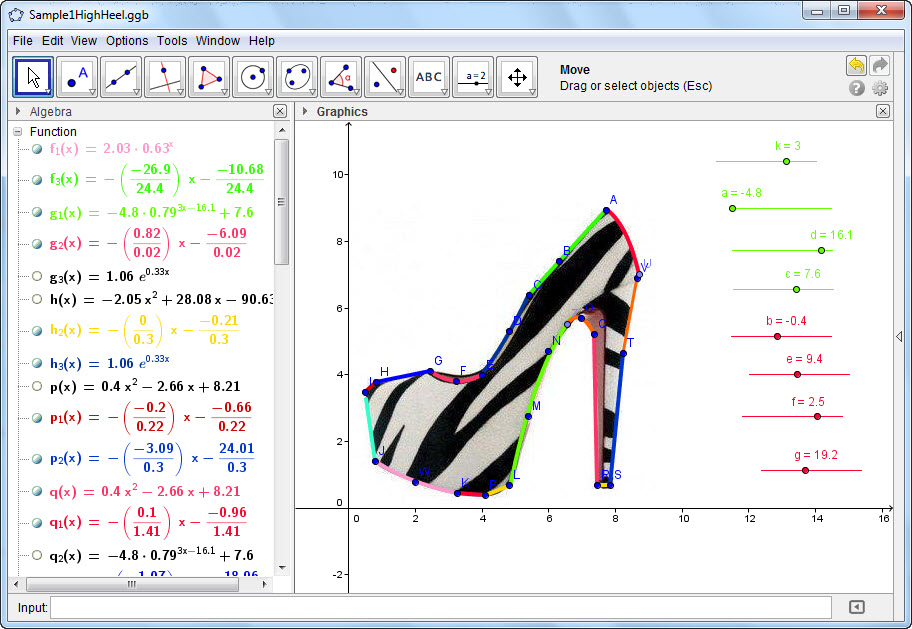Click the a = -4.8 slider handle
Screen dimensions: 912x629
[732, 208]
